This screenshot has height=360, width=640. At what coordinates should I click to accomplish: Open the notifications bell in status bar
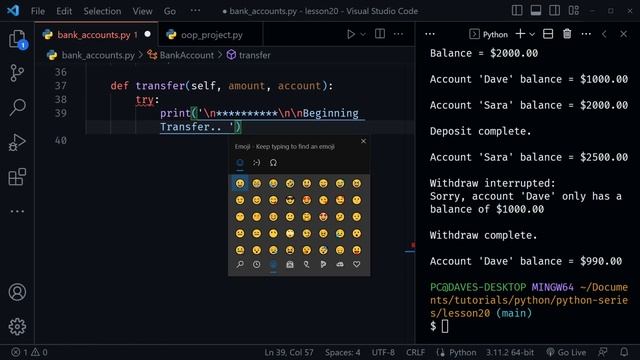coord(624,352)
